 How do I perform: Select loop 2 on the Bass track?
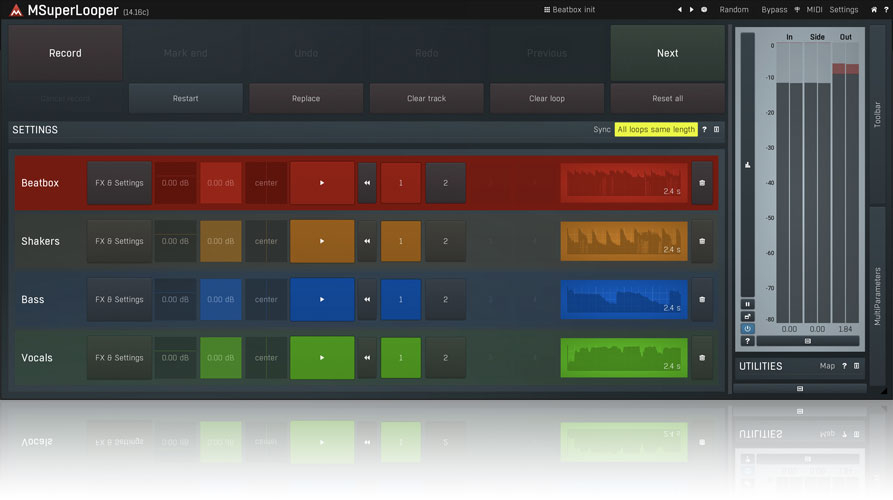(445, 299)
